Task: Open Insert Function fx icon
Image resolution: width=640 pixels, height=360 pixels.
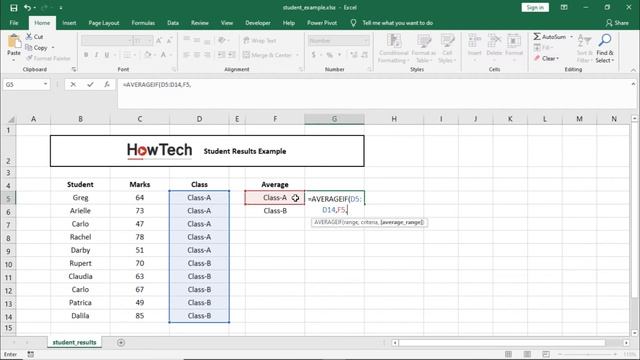Action: coord(107,84)
